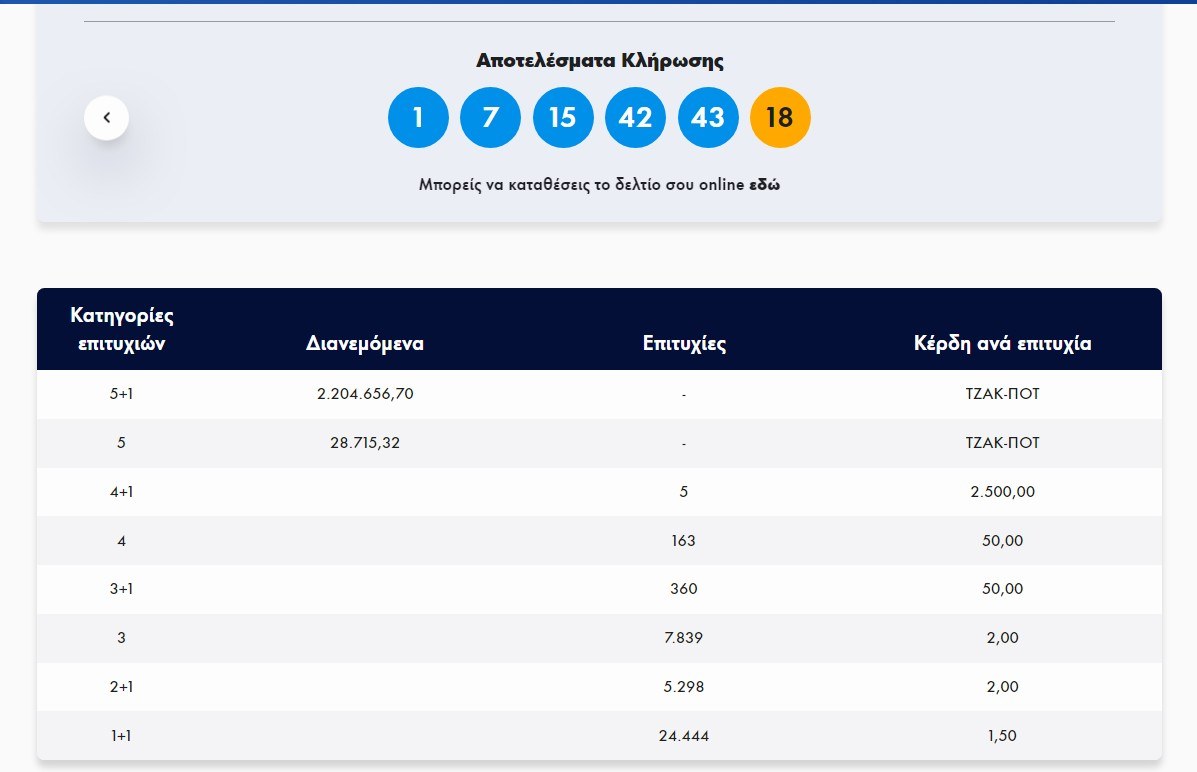Click the 2.204.656,70 jackpot amount
Image resolution: width=1197 pixels, height=772 pixels.
[365, 394]
